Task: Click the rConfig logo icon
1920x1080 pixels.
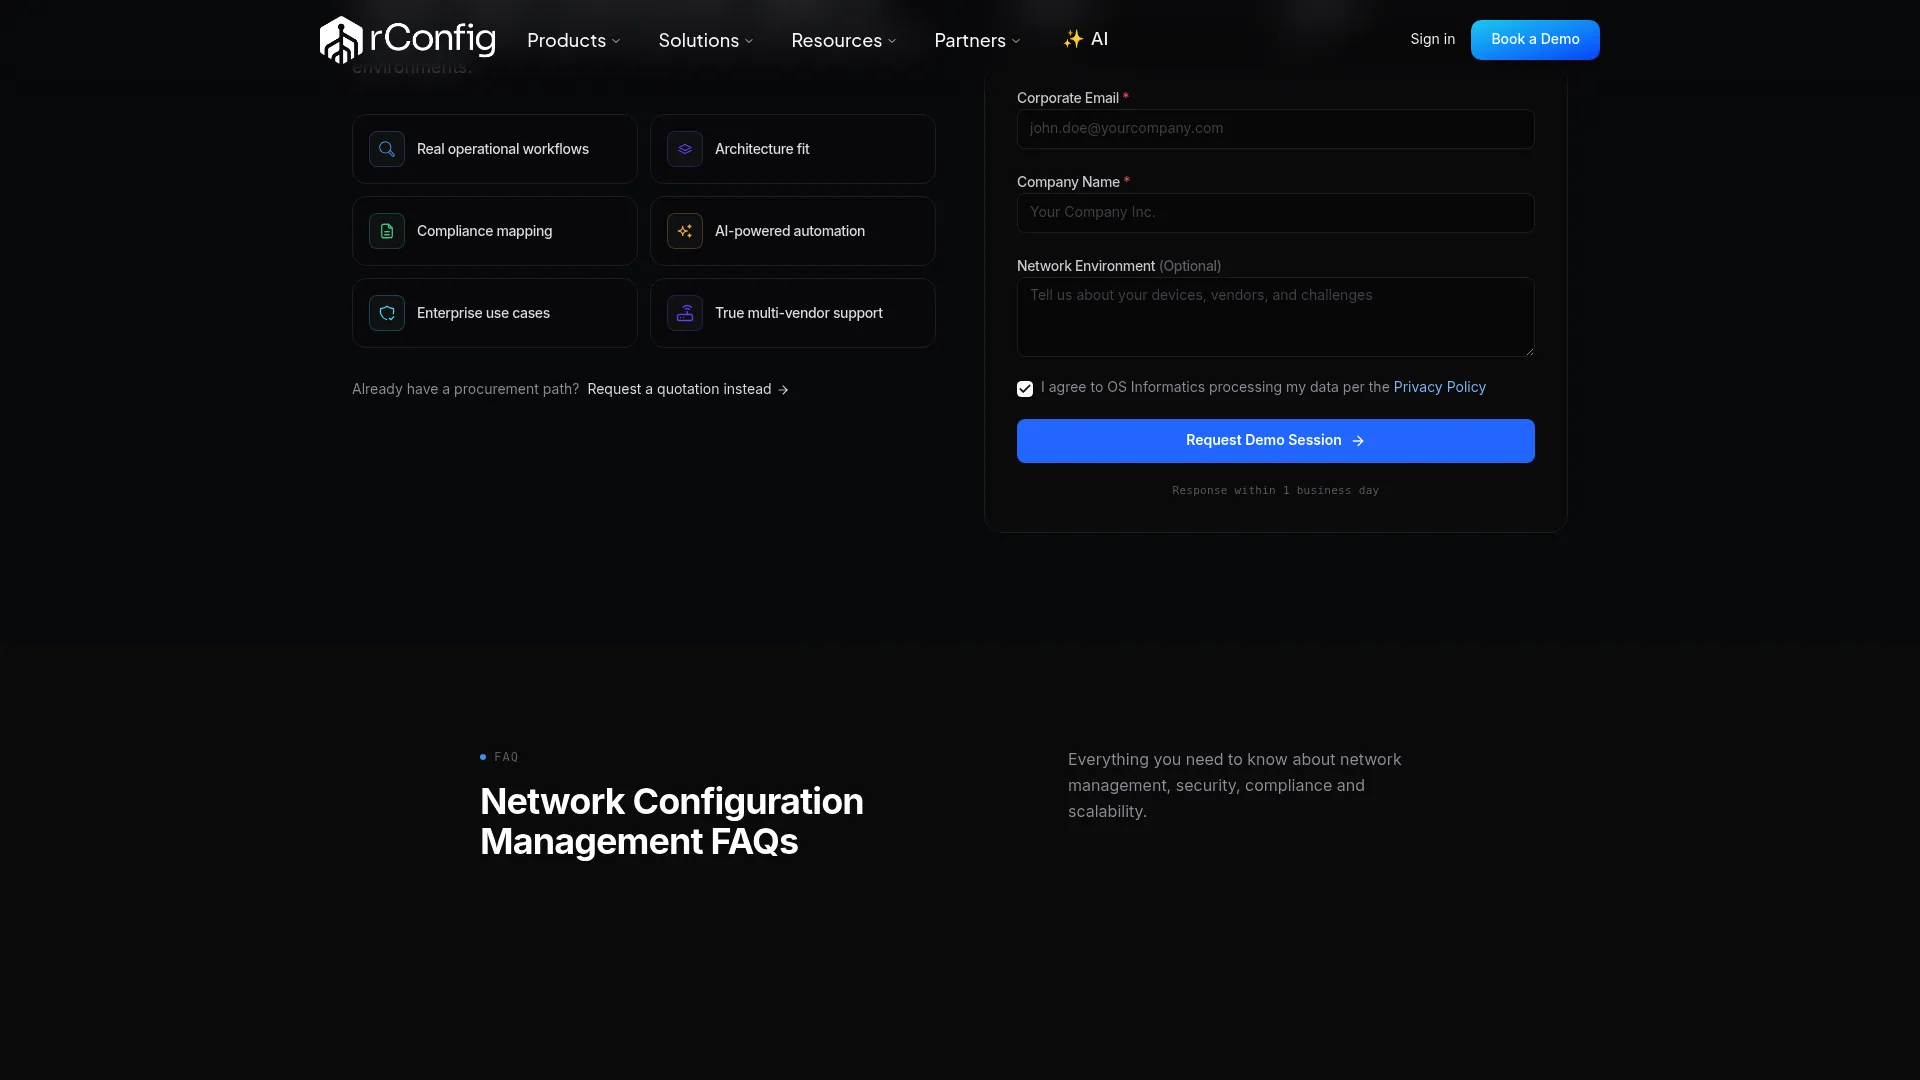Action: tap(341, 40)
